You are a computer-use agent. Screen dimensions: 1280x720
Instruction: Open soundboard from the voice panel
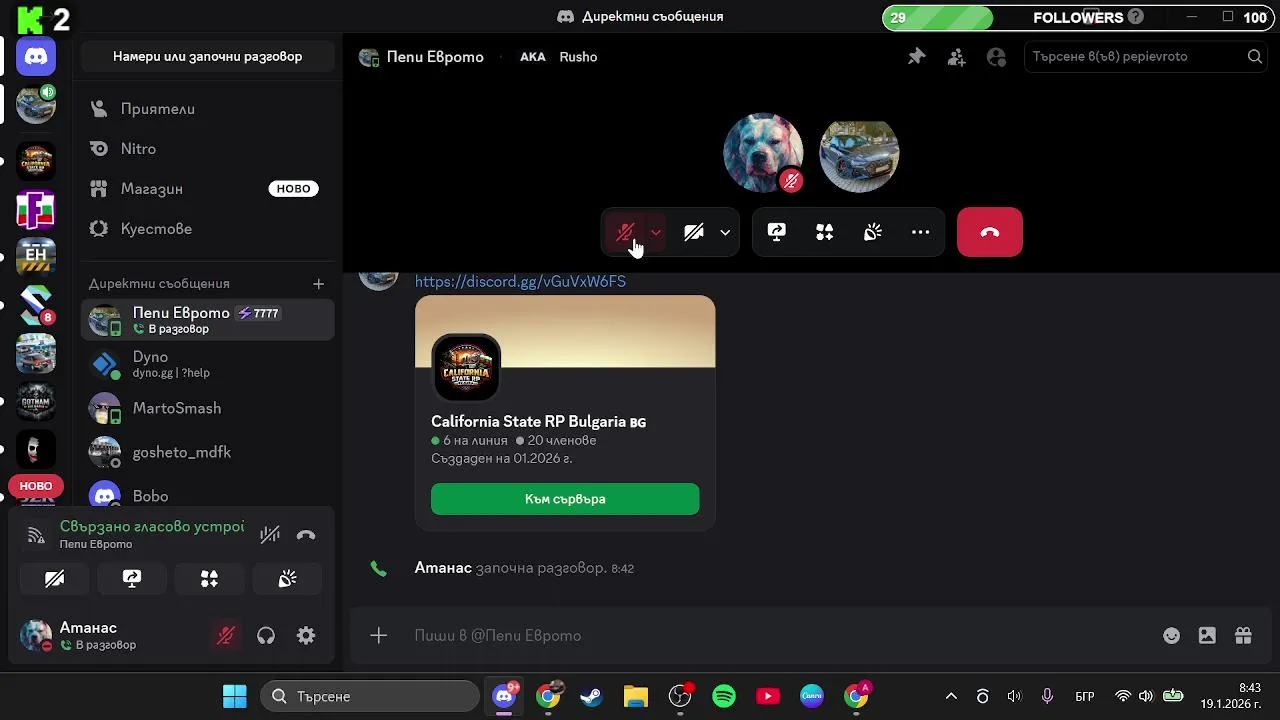(287, 579)
